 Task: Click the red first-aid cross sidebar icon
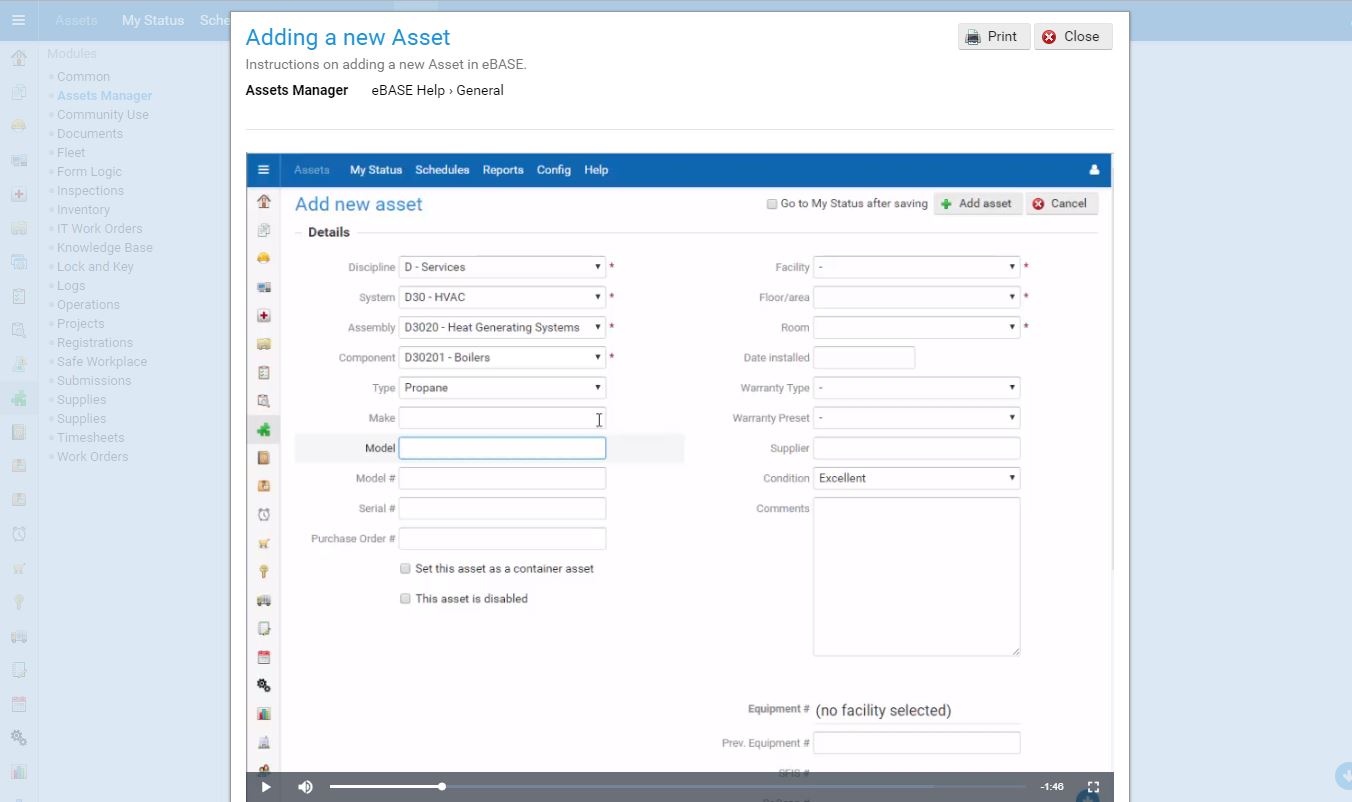tap(263, 315)
